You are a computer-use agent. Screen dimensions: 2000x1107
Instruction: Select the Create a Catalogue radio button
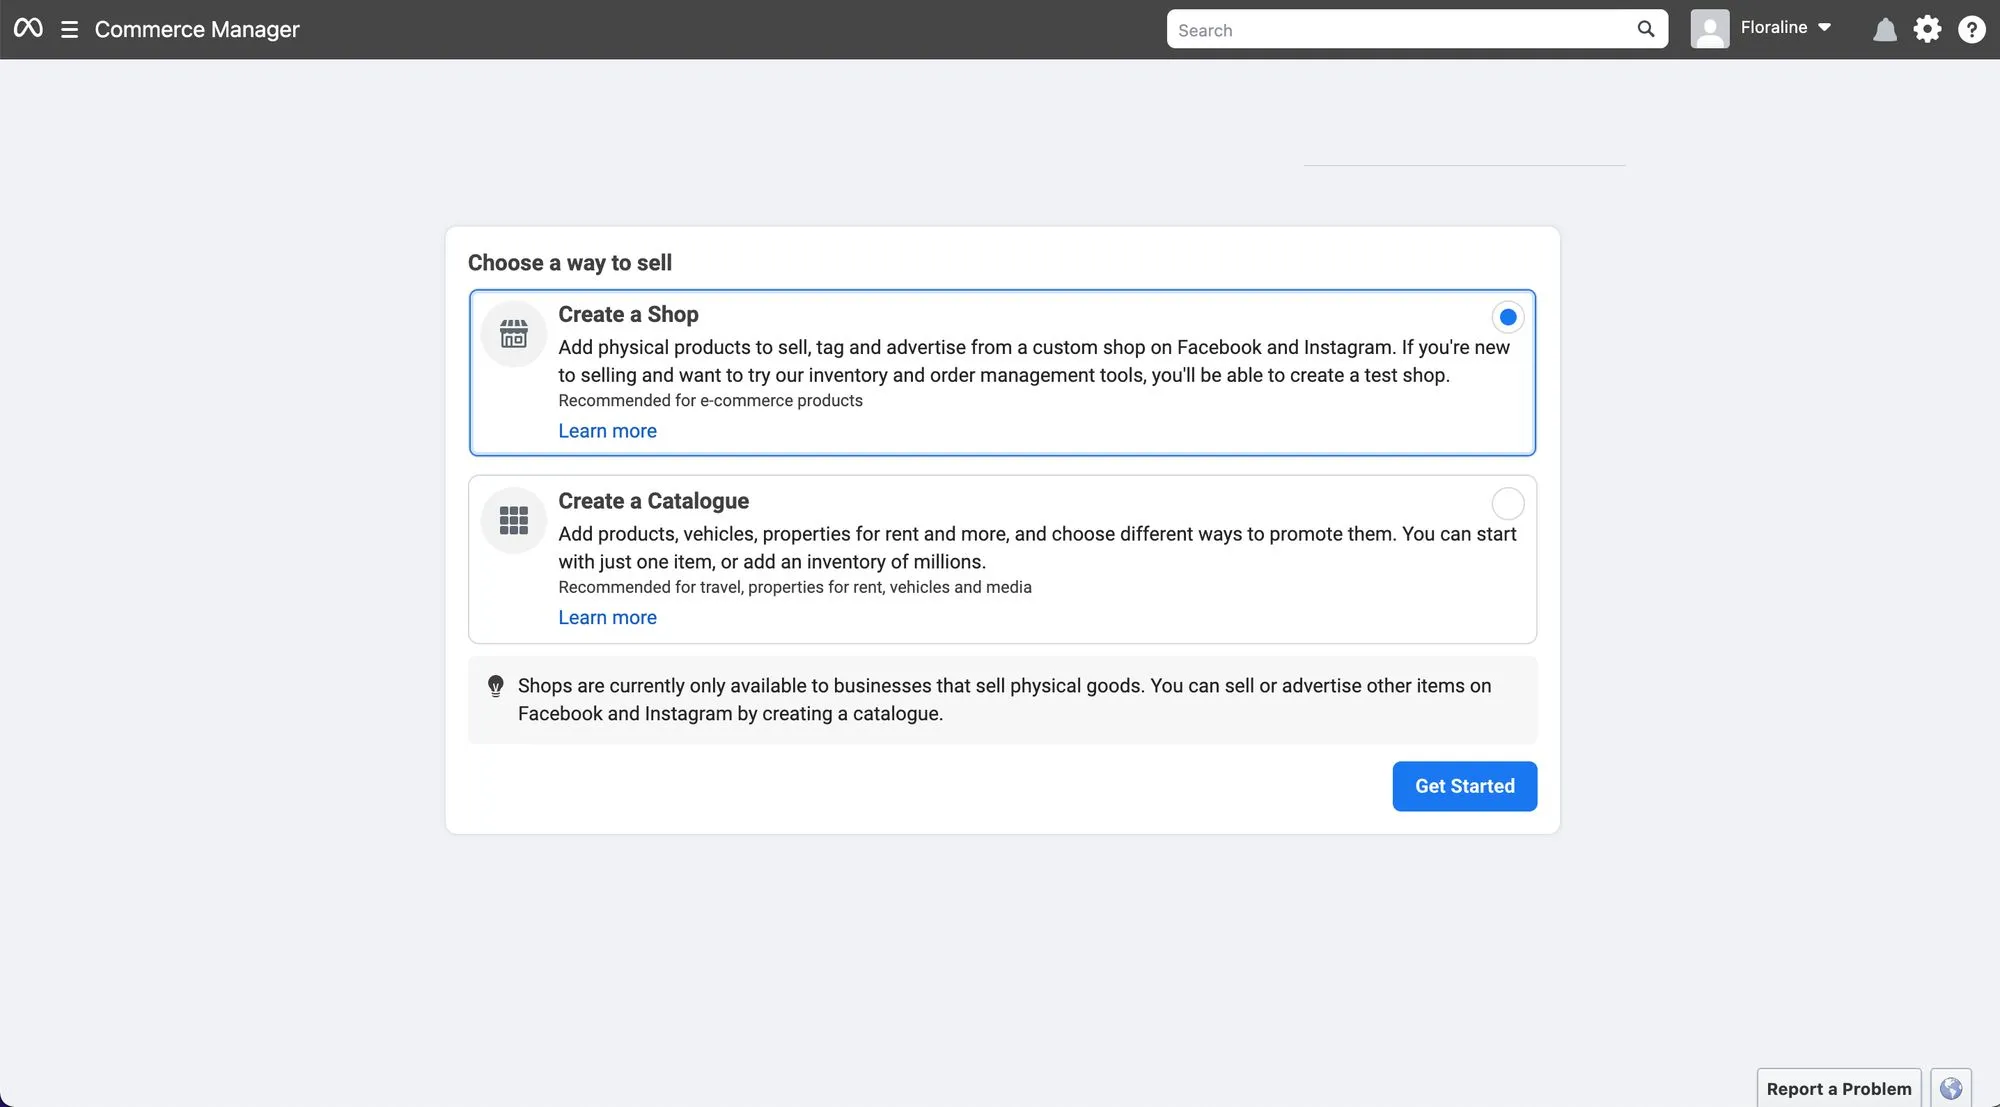pos(1507,503)
